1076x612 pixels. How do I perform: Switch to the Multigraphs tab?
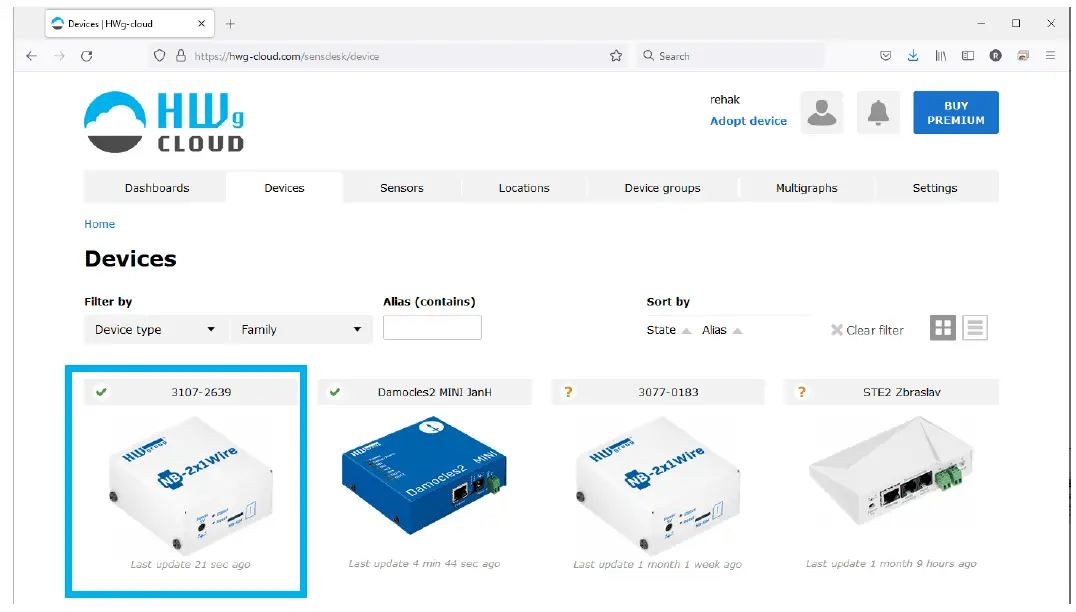(x=806, y=188)
